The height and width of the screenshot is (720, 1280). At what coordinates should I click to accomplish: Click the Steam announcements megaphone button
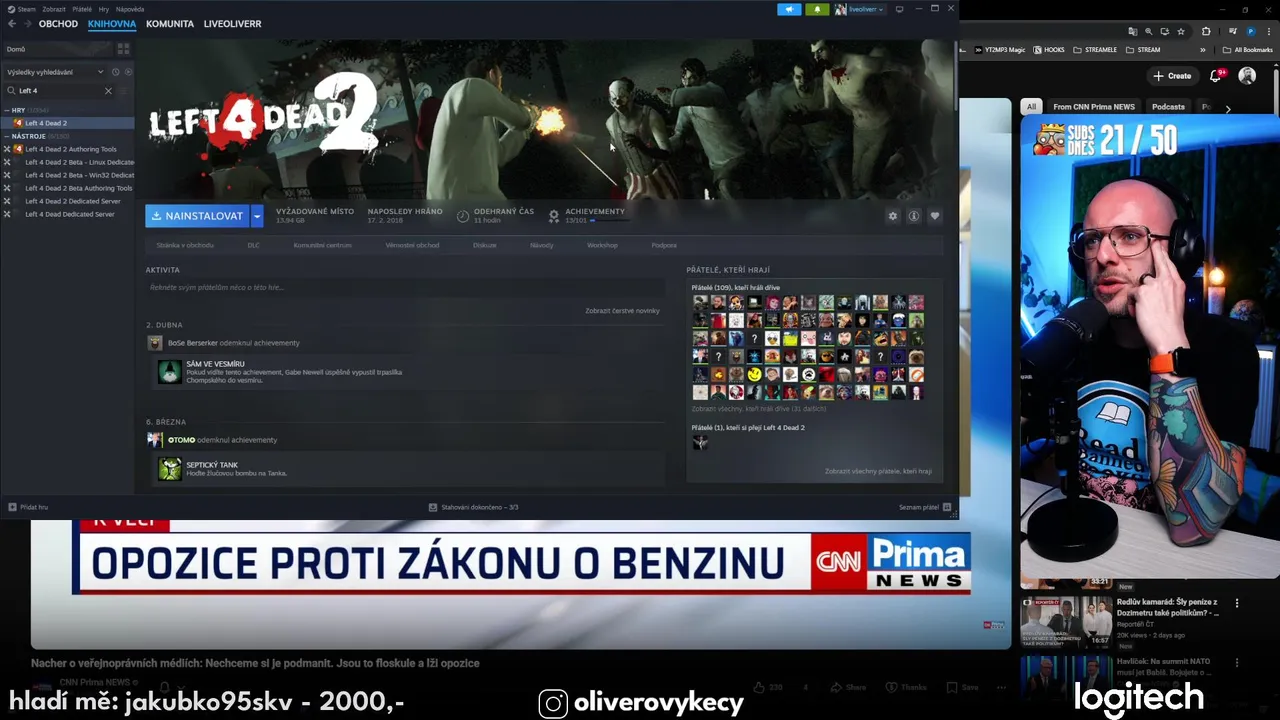[x=789, y=9]
